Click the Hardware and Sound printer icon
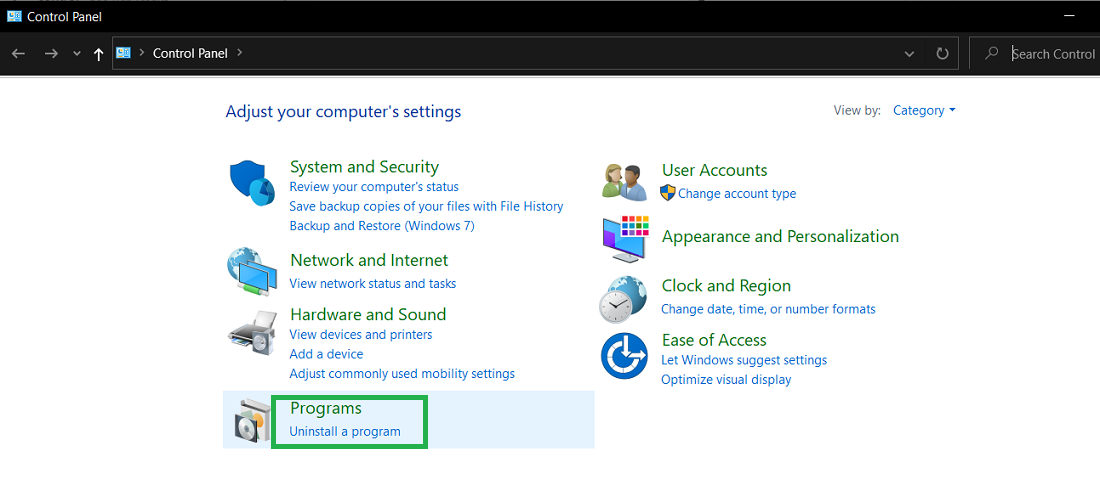This screenshot has height=502, width=1100. pyautogui.click(x=252, y=332)
